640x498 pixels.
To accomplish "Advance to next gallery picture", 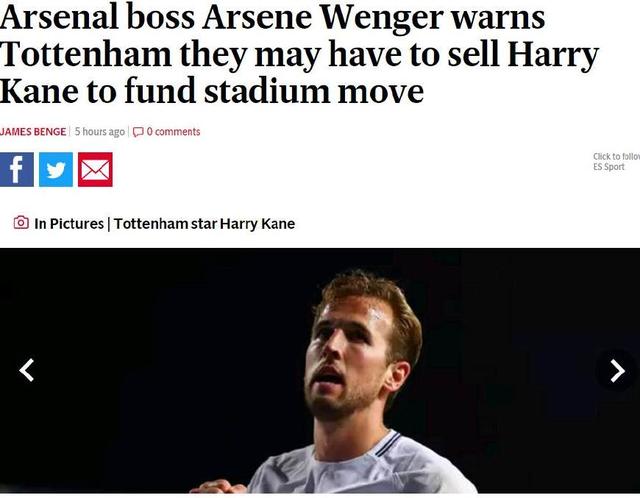I will 616,370.
